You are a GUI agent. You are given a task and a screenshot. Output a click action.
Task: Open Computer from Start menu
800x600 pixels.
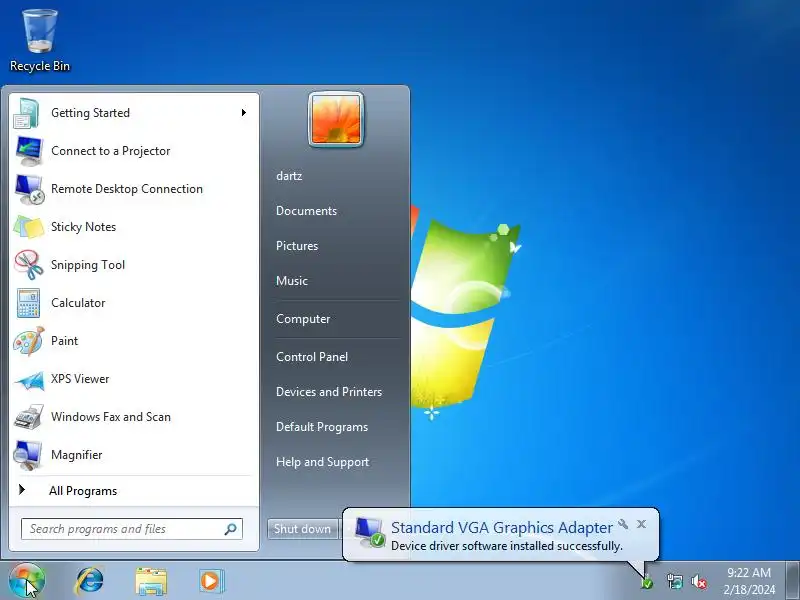point(303,319)
